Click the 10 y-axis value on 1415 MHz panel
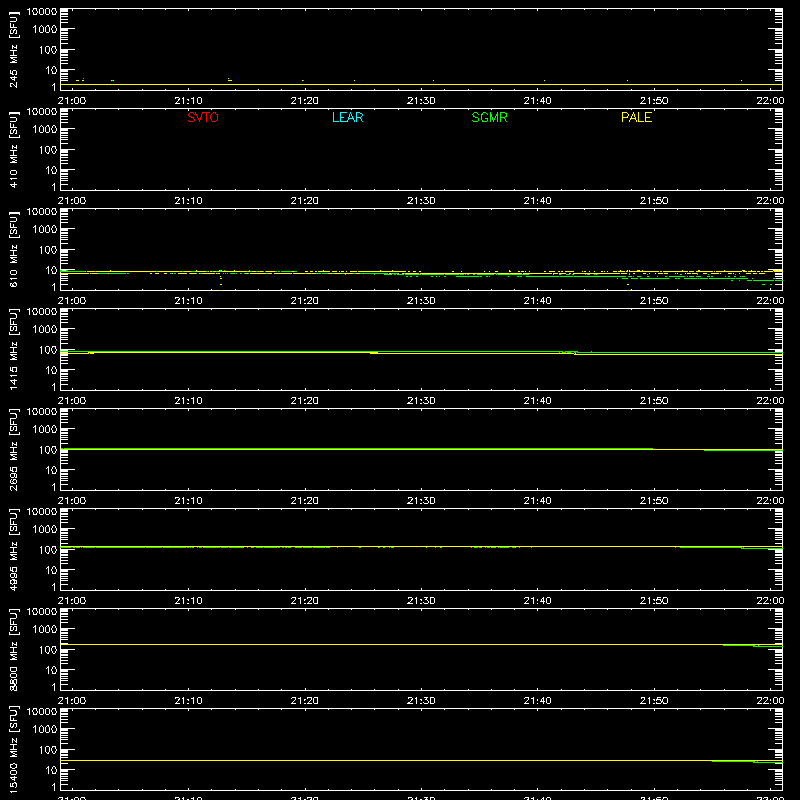The image size is (800, 800). [51, 370]
